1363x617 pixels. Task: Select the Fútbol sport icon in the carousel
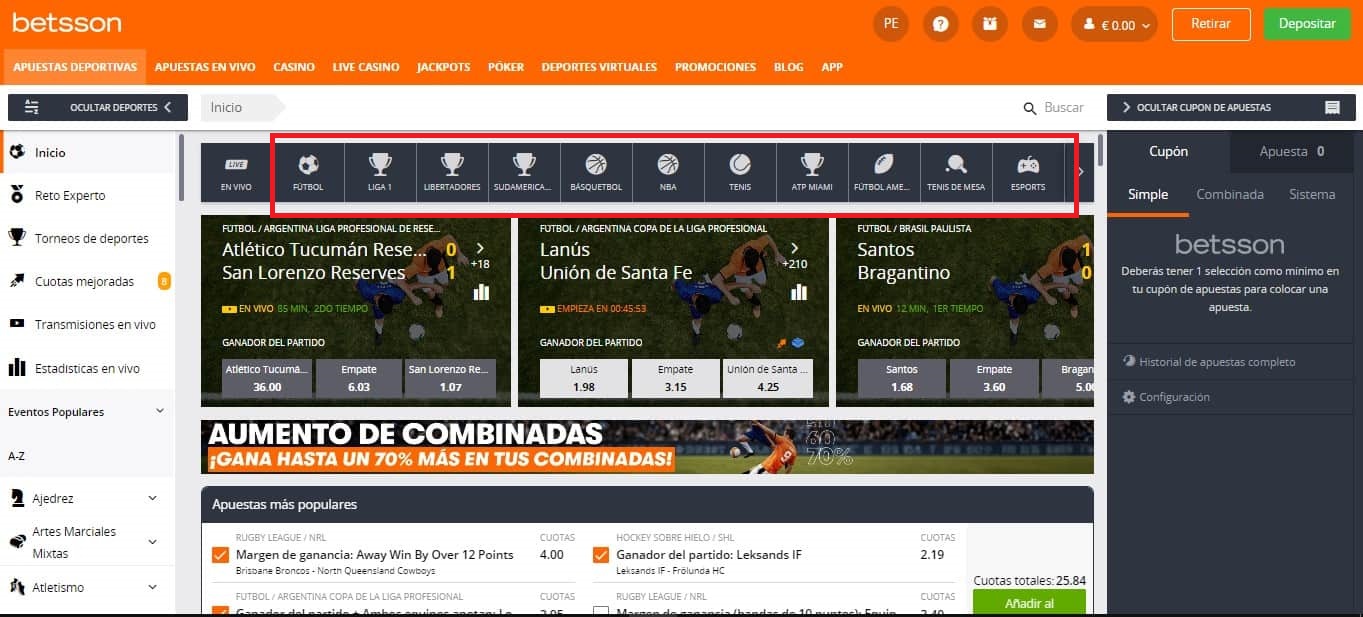pos(308,170)
